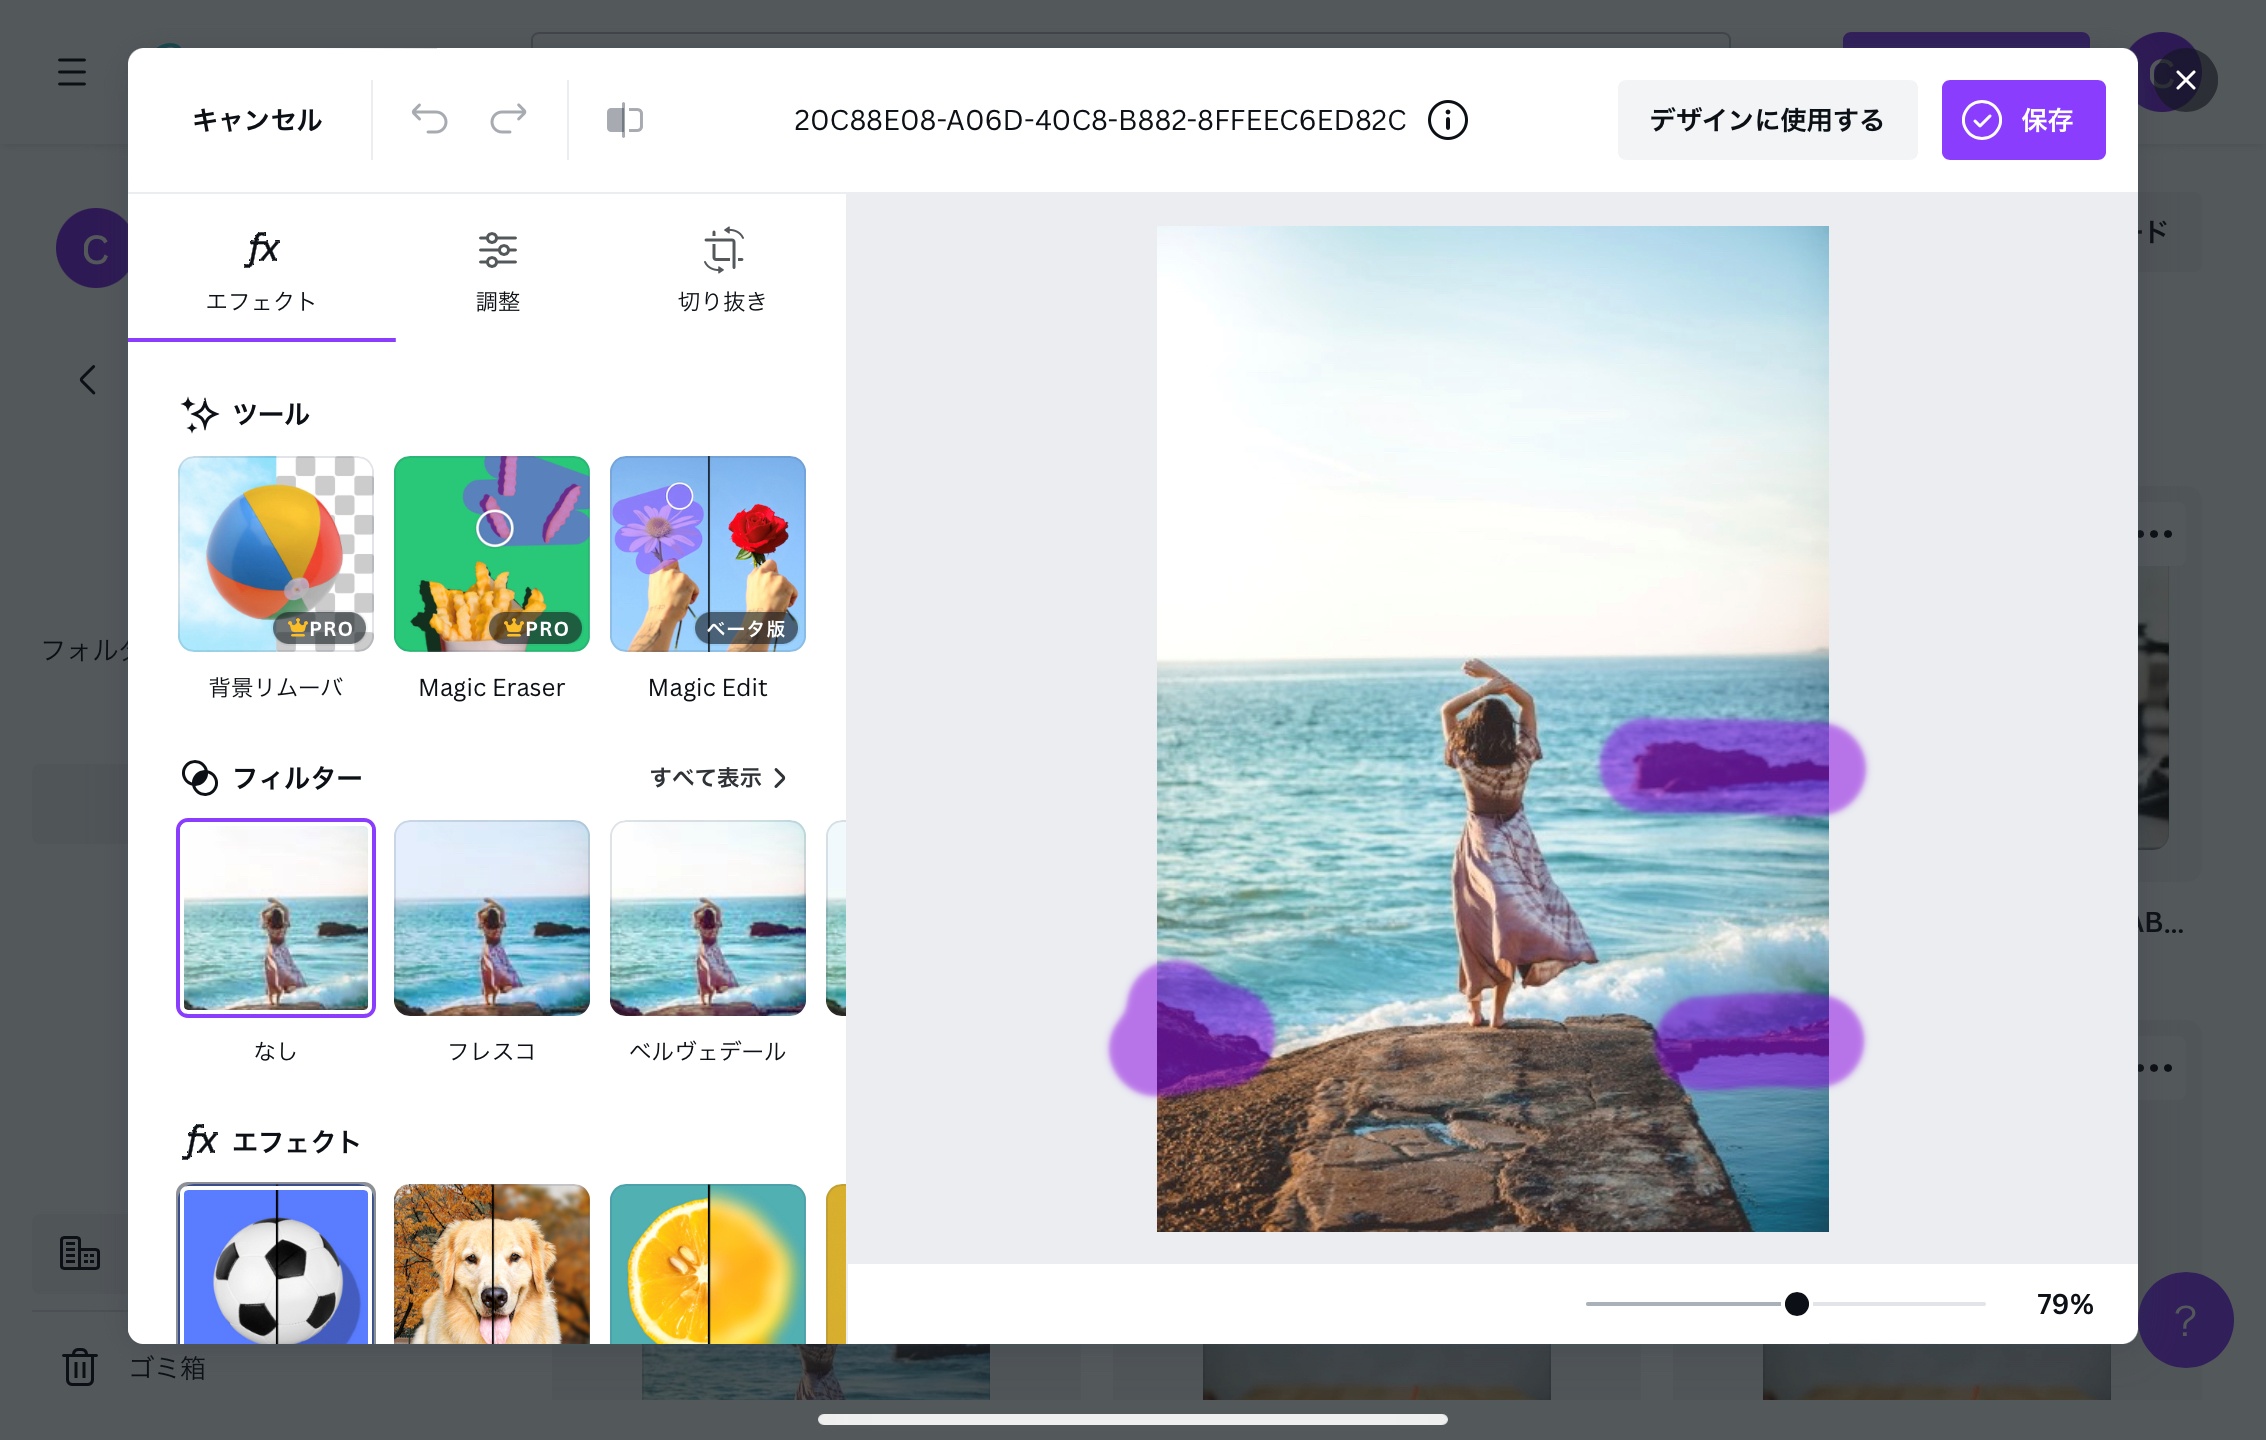The height and width of the screenshot is (1440, 2266).
Task: Open the Magic Eraser tool
Action: 492,554
